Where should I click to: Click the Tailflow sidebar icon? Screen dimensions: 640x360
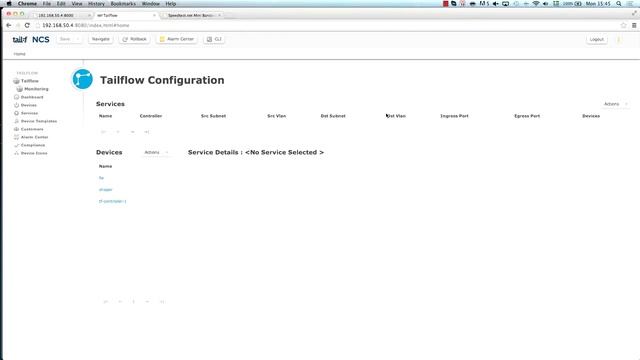[16, 81]
